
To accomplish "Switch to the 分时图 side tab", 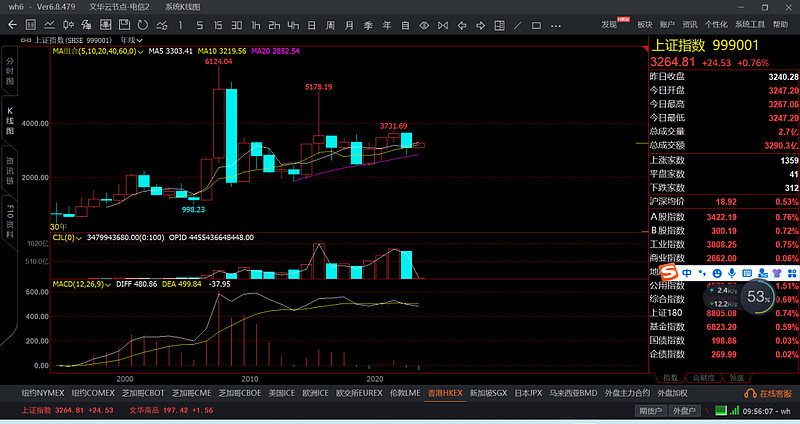I will tap(10, 71).
